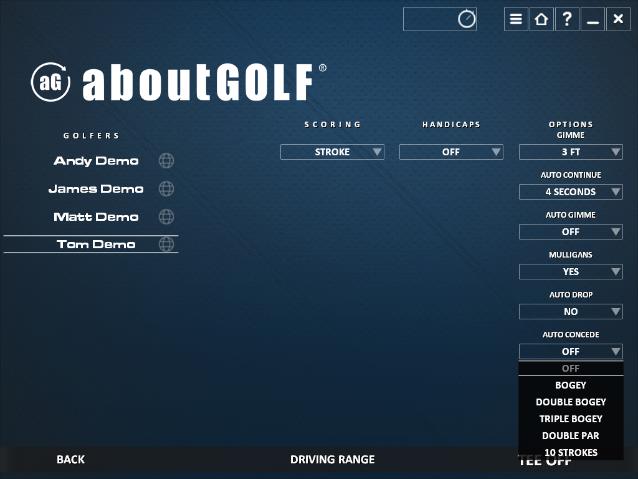Select golfer James Demo

(96, 189)
